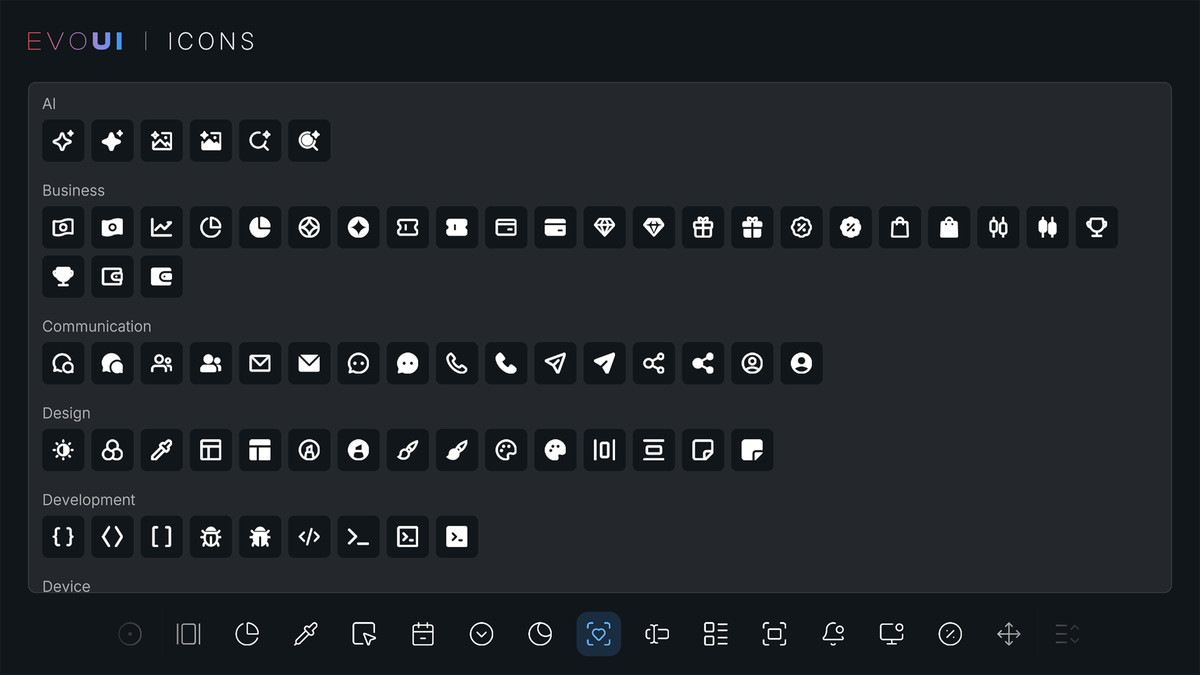This screenshot has height=675, width=1200.
Task: Select the cursor-in-square icon in bottom dock
Action: coord(364,634)
